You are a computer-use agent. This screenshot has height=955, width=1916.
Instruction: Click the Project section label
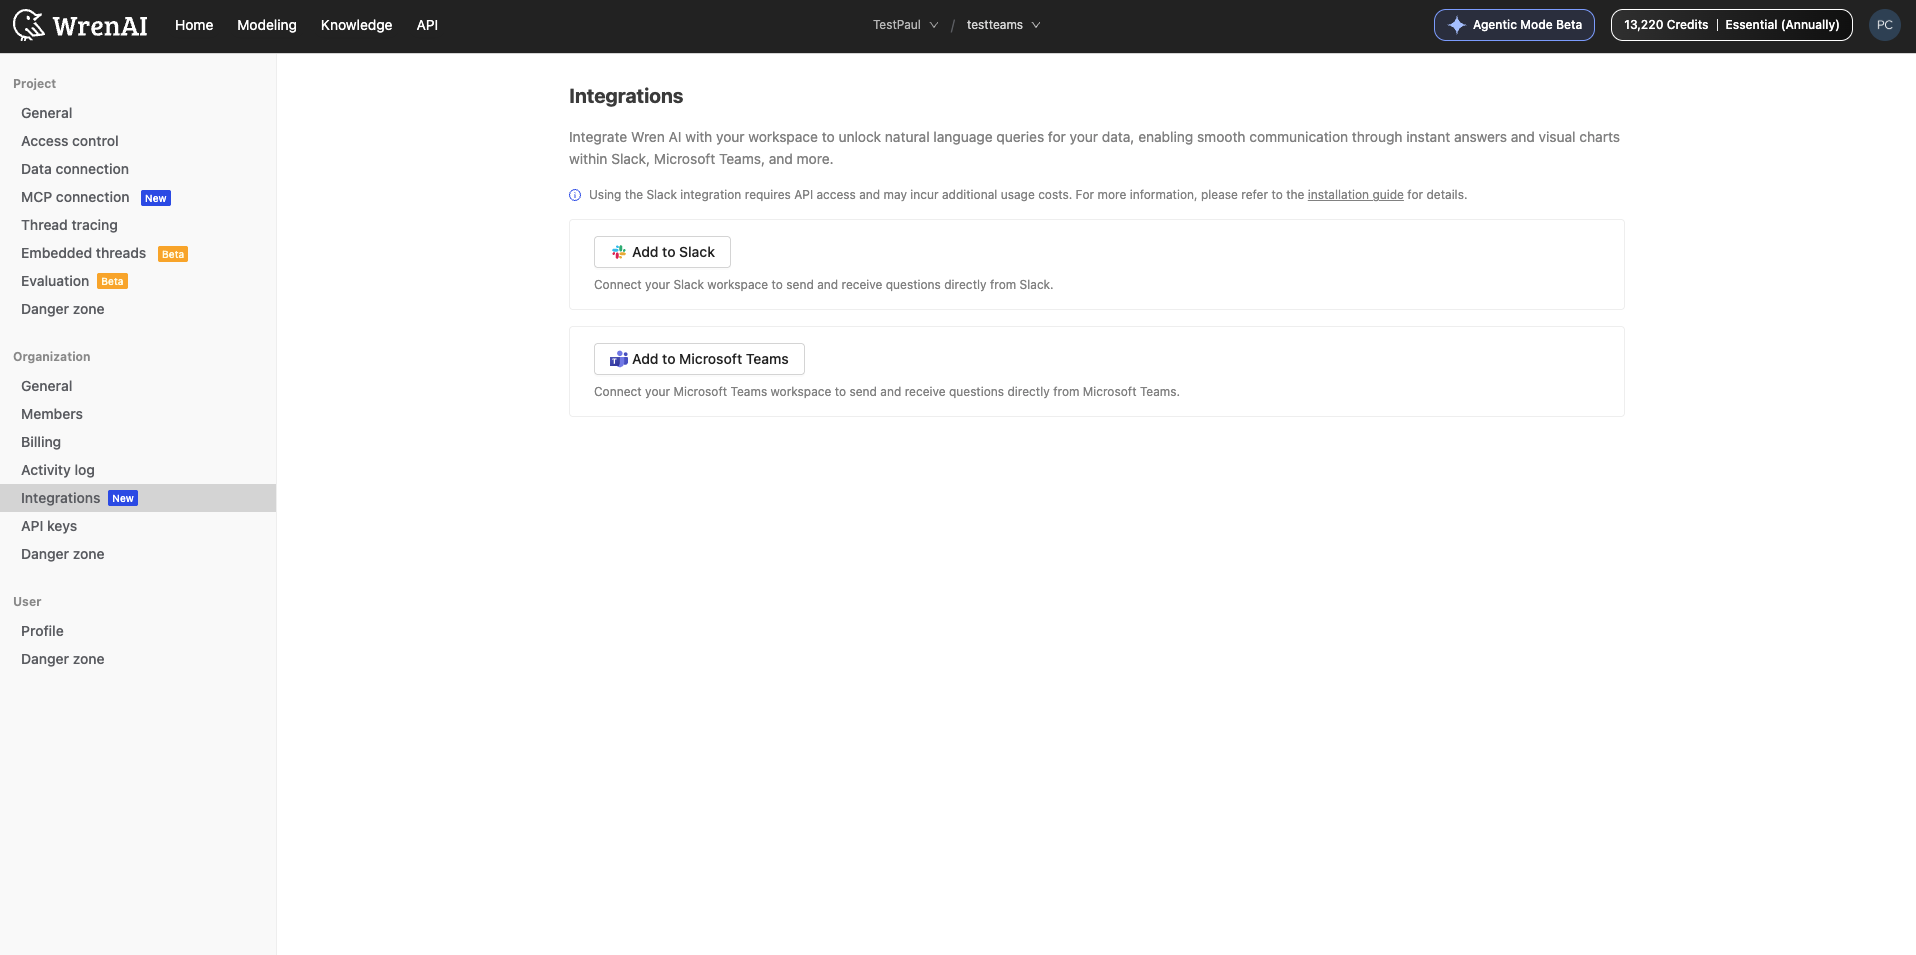coord(34,84)
